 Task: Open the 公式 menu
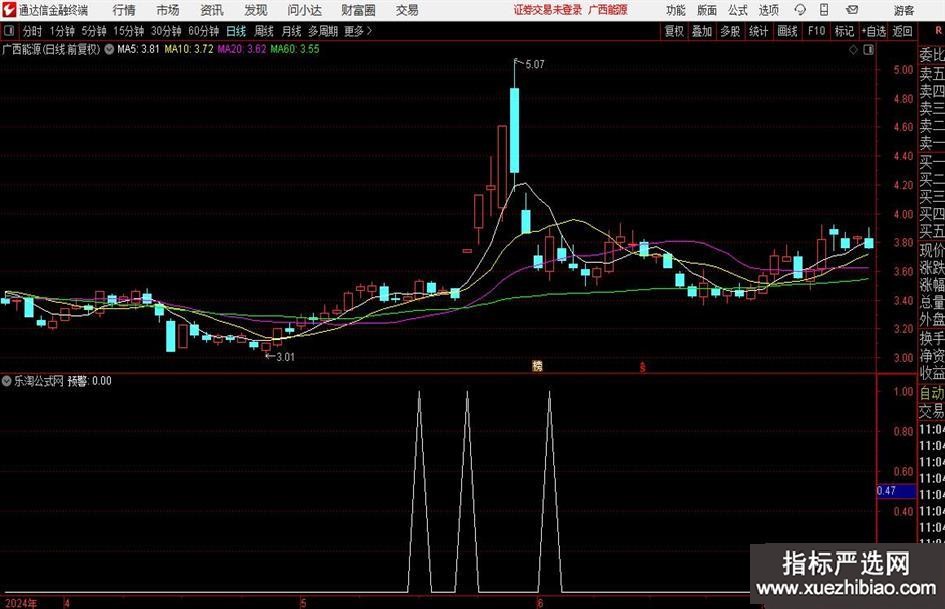(738, 10)
